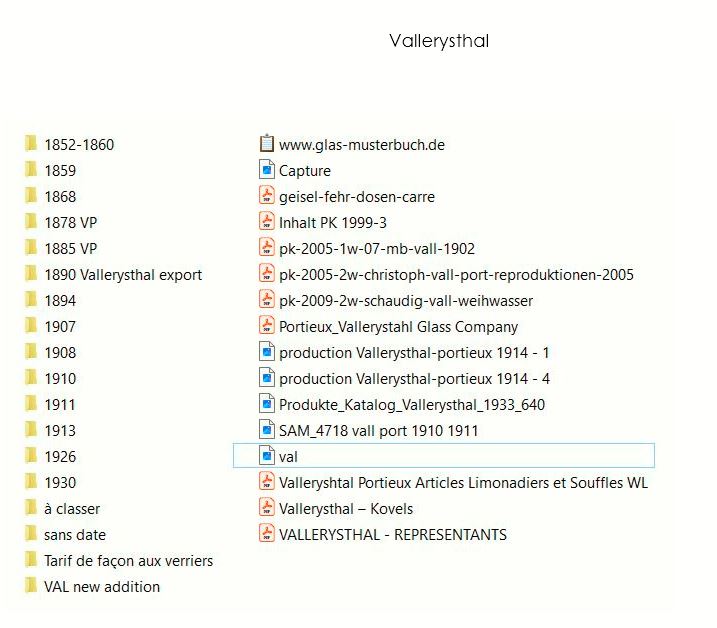The width and height of the screenshot is (717, 628).
Task: Click the PDF icon for geisel-fehr-dosen-carre
Action: 266,196
